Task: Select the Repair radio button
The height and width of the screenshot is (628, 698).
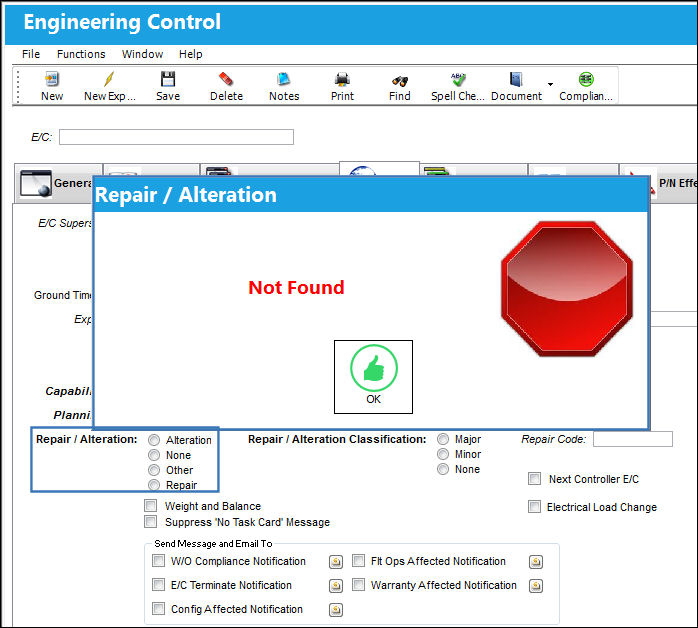Action: tap(154, 485)
